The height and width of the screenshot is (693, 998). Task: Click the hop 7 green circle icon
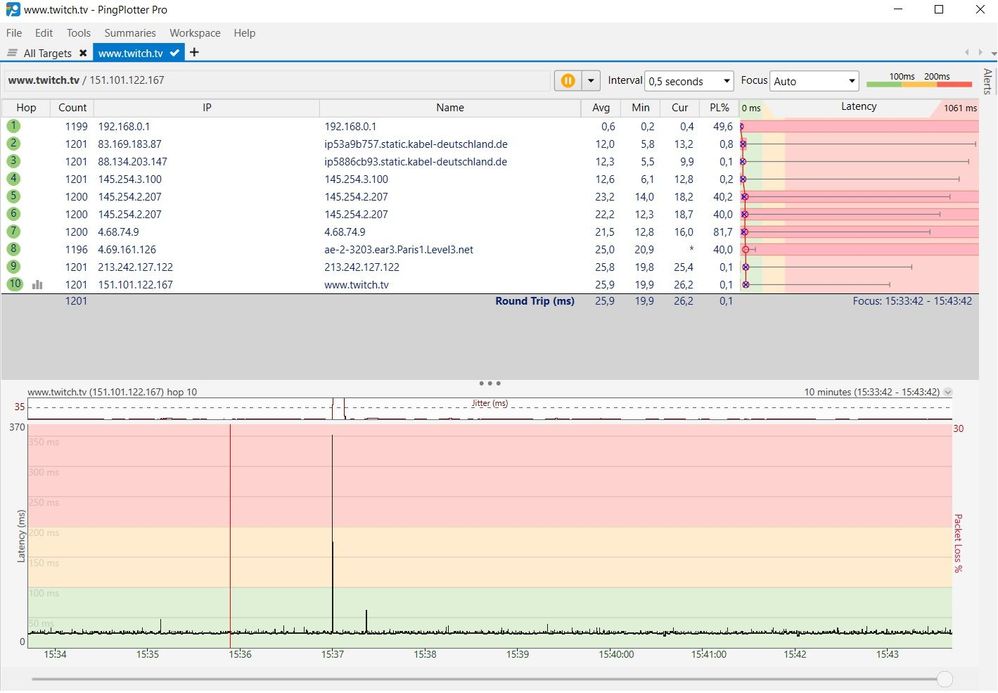tap(13, 232)
